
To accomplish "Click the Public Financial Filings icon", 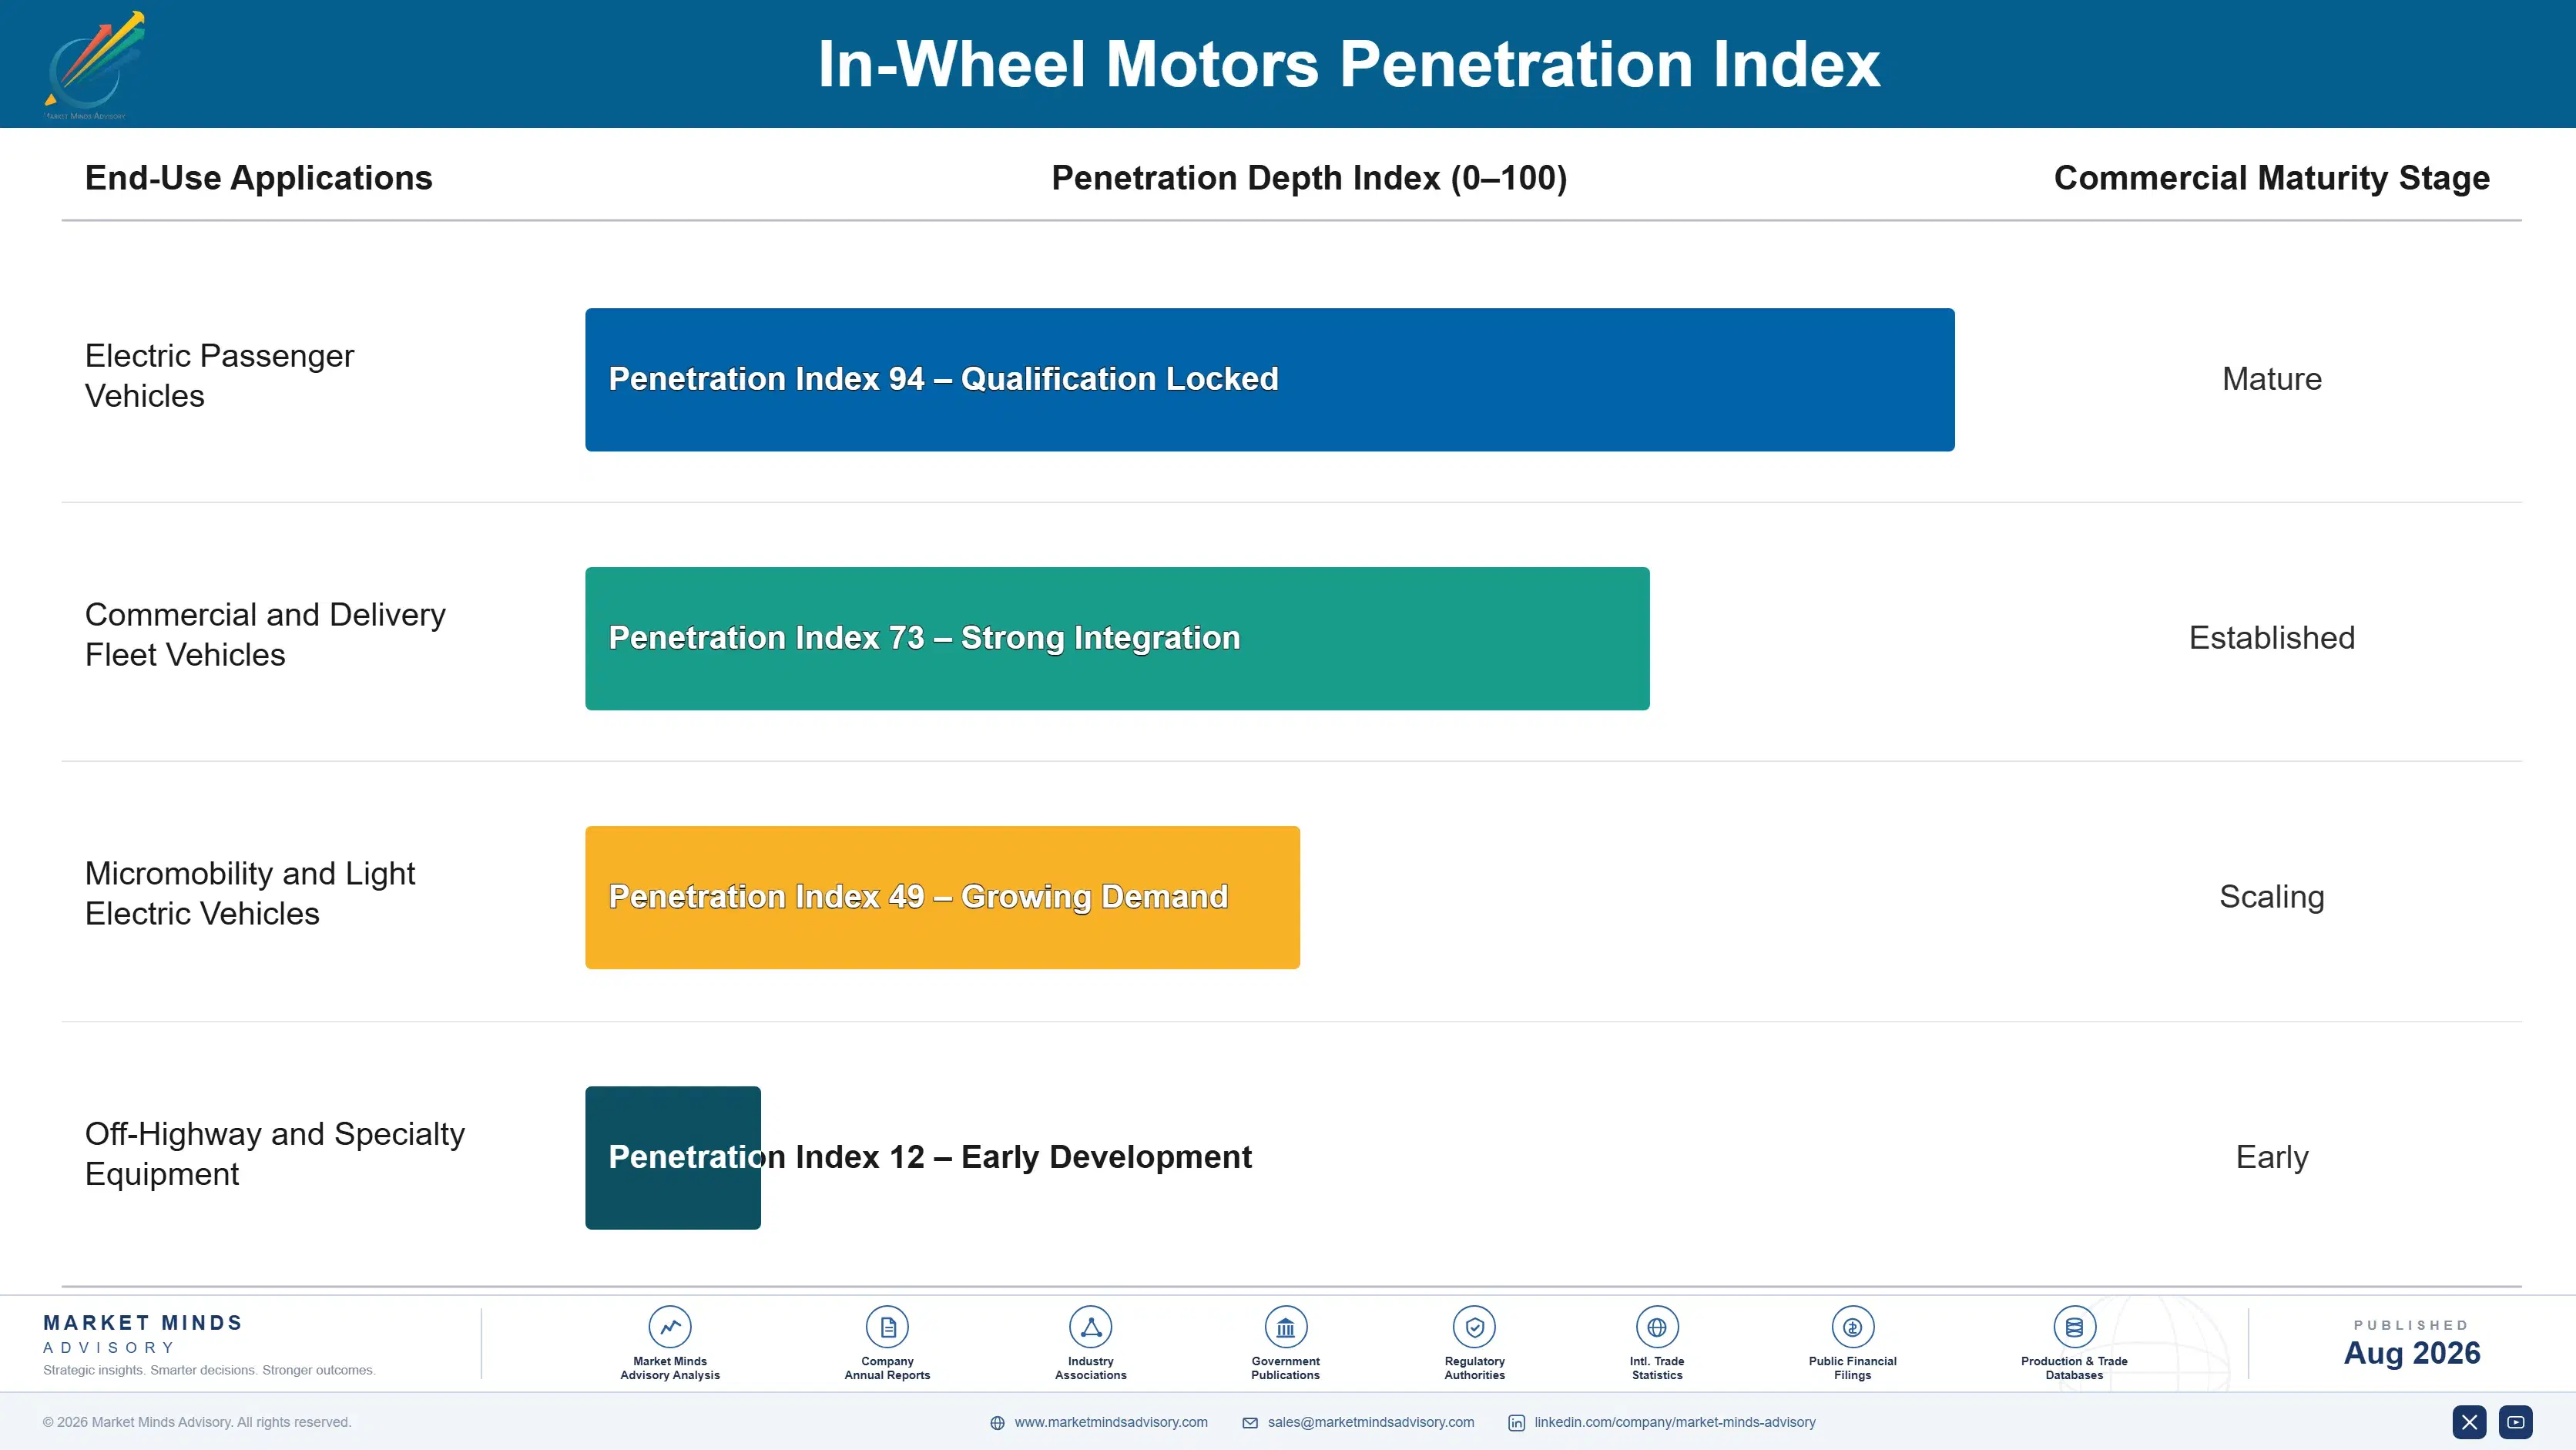I will coord(1852,1327).
